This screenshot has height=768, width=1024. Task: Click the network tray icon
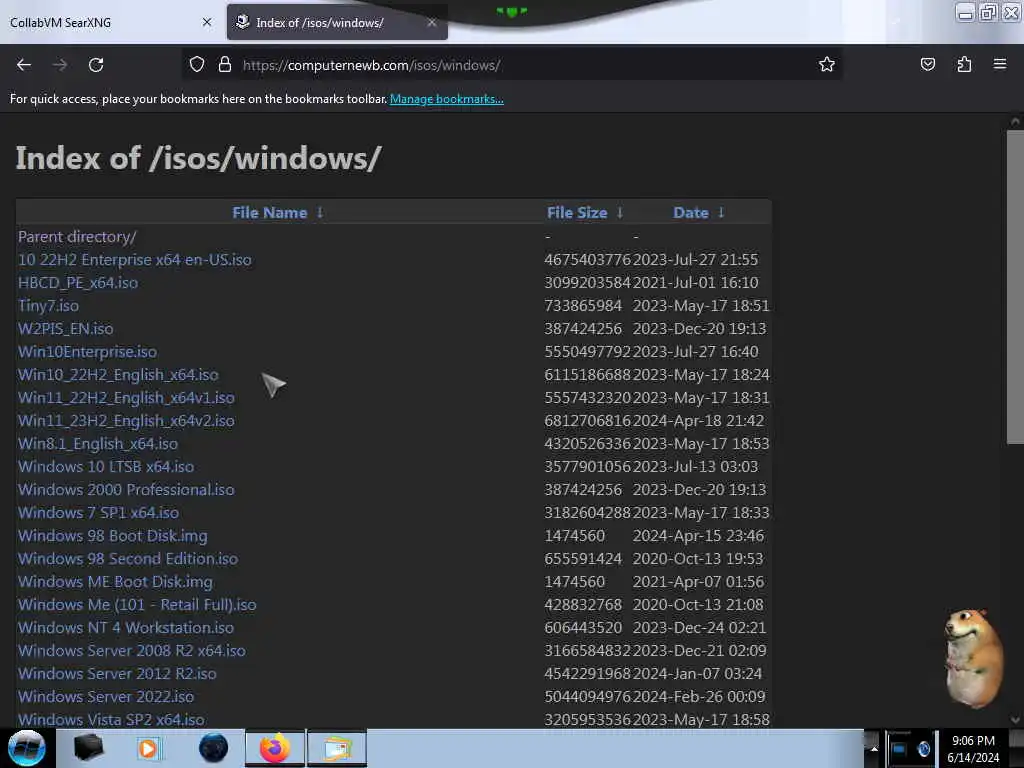pyautogui.click(x=899, y=748)
